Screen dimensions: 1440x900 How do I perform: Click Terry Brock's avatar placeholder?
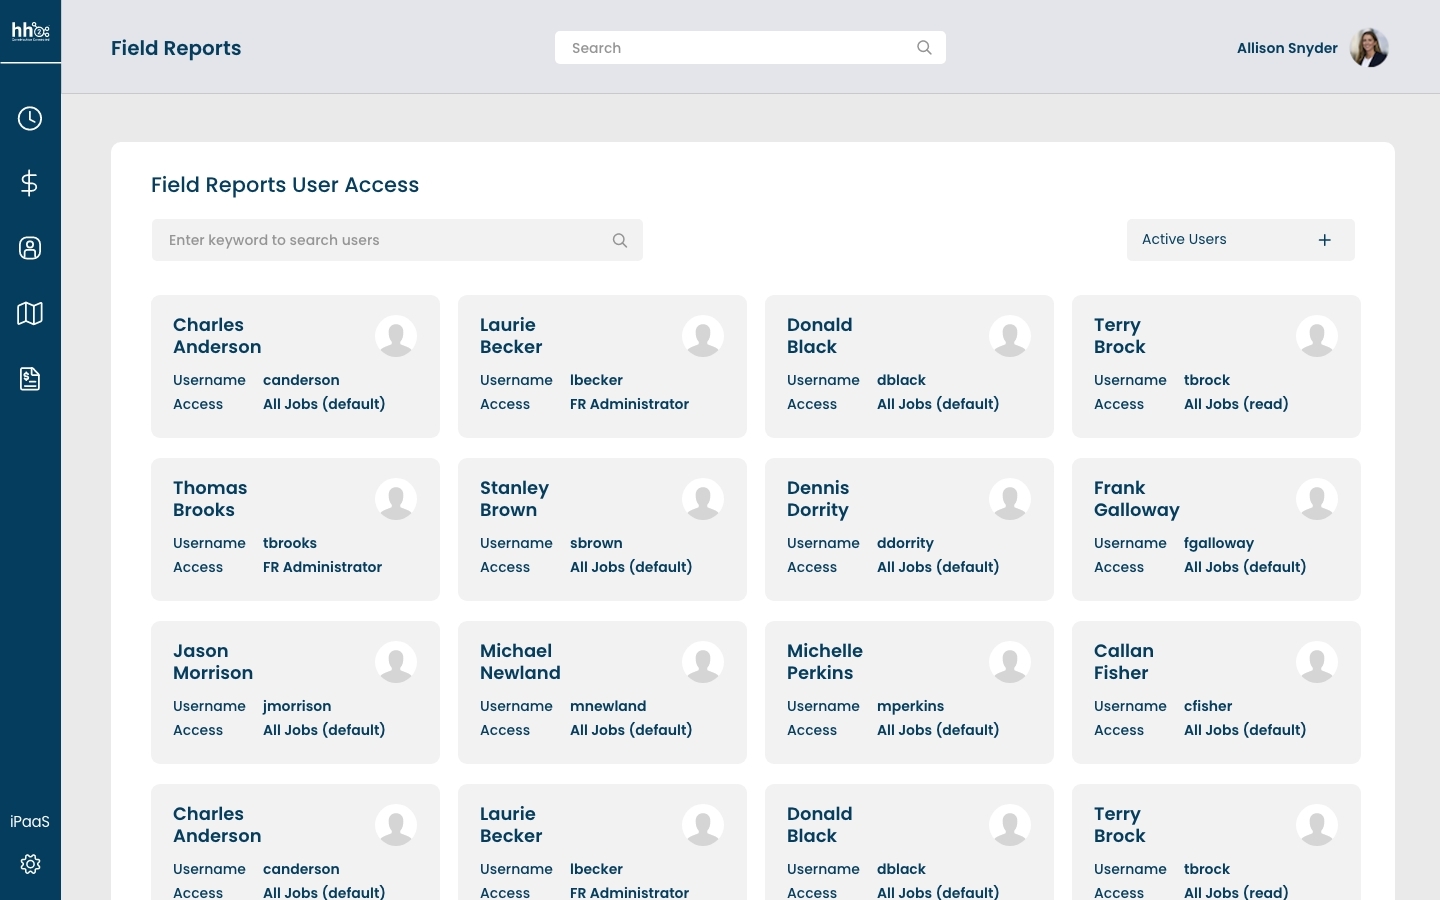pyautogui.click(x=1317, y=337)
